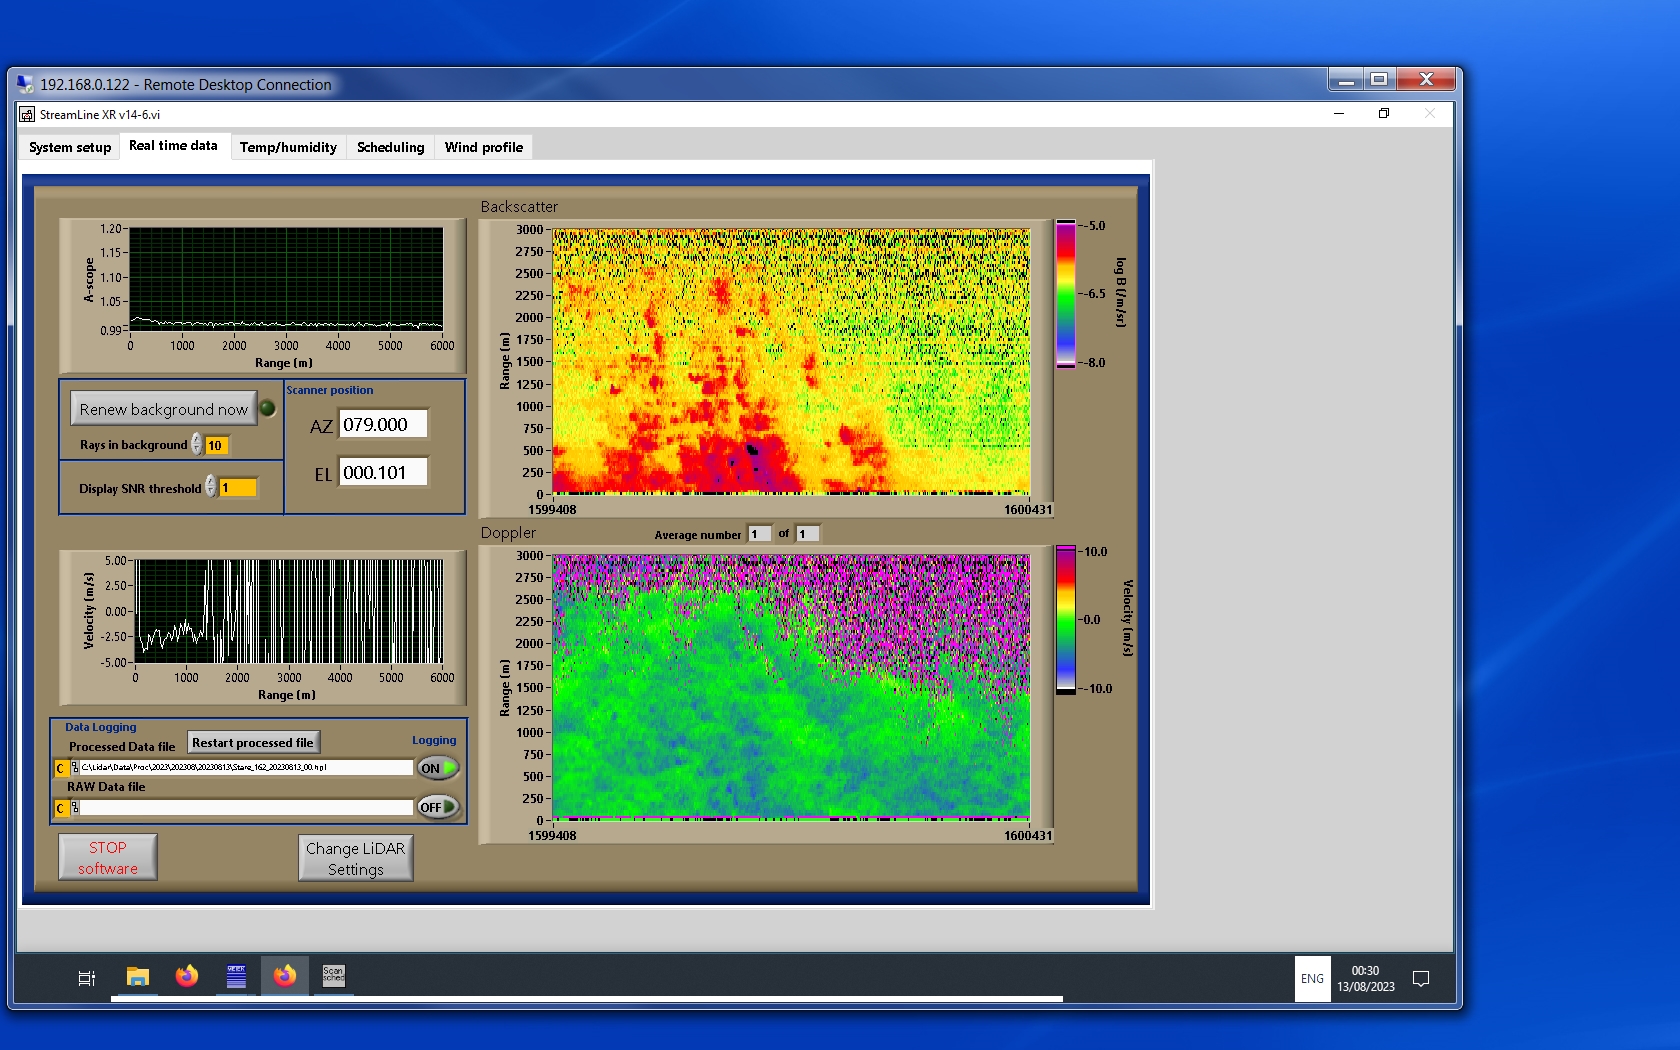1680x1050 pixels.
Task: Adjust the Display SNR threshold stepper arrows
Action: coord(211,487)
